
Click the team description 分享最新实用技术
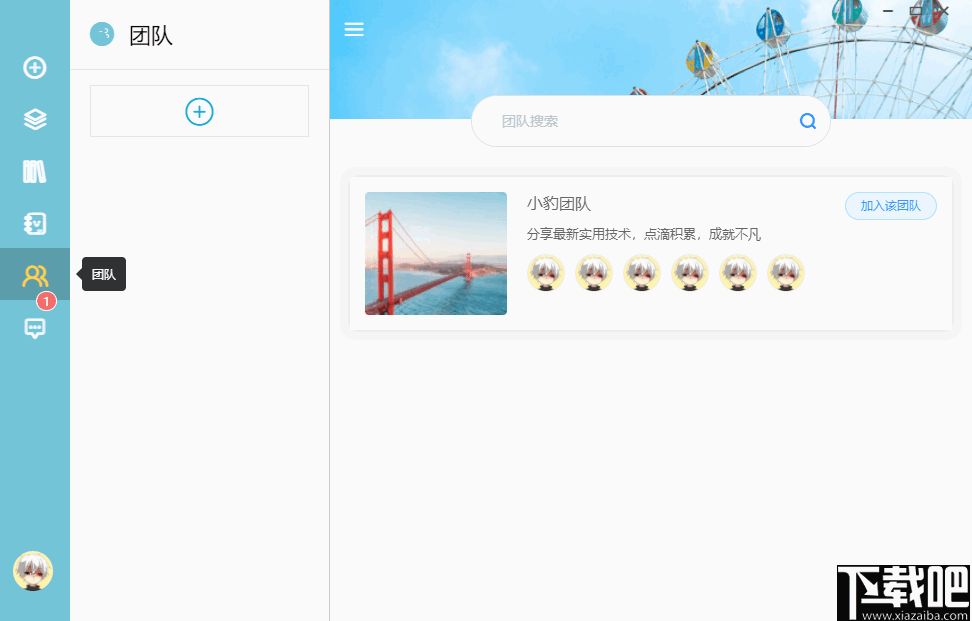pos(643,234)
